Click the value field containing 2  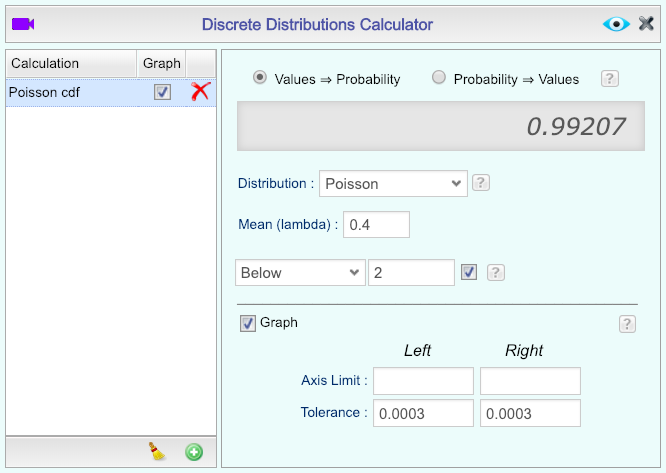pos(411,273)
